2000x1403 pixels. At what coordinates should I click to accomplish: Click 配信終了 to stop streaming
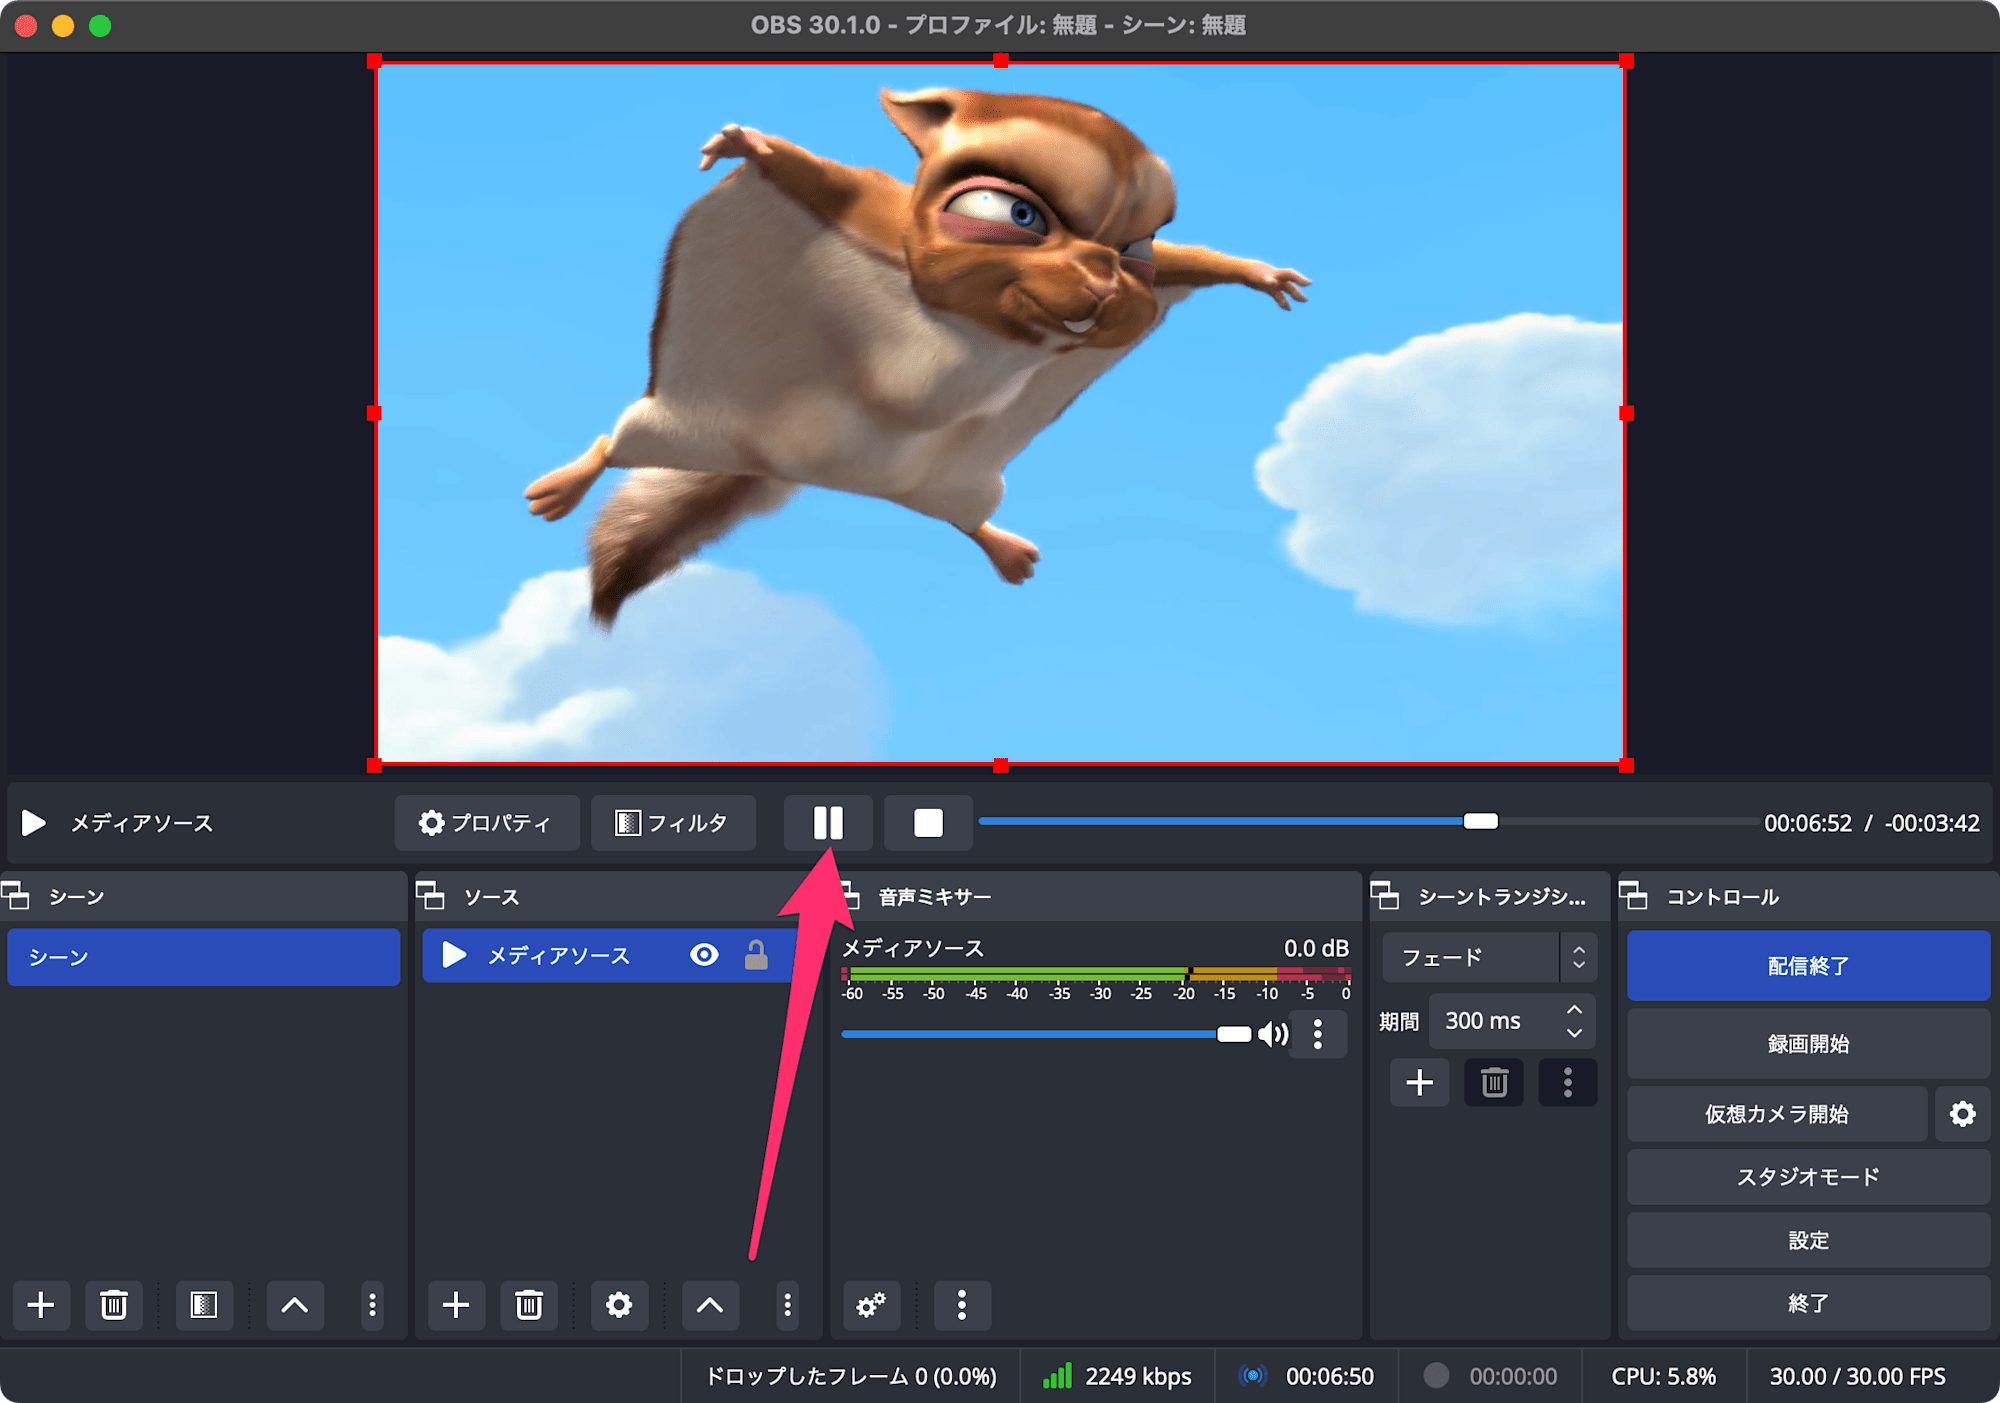(x=1808, y=966)
